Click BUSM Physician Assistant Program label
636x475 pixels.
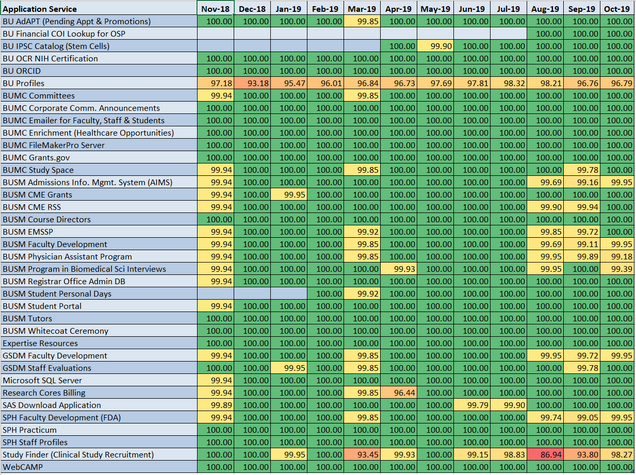pyautogui.click(x=99, y=256)
